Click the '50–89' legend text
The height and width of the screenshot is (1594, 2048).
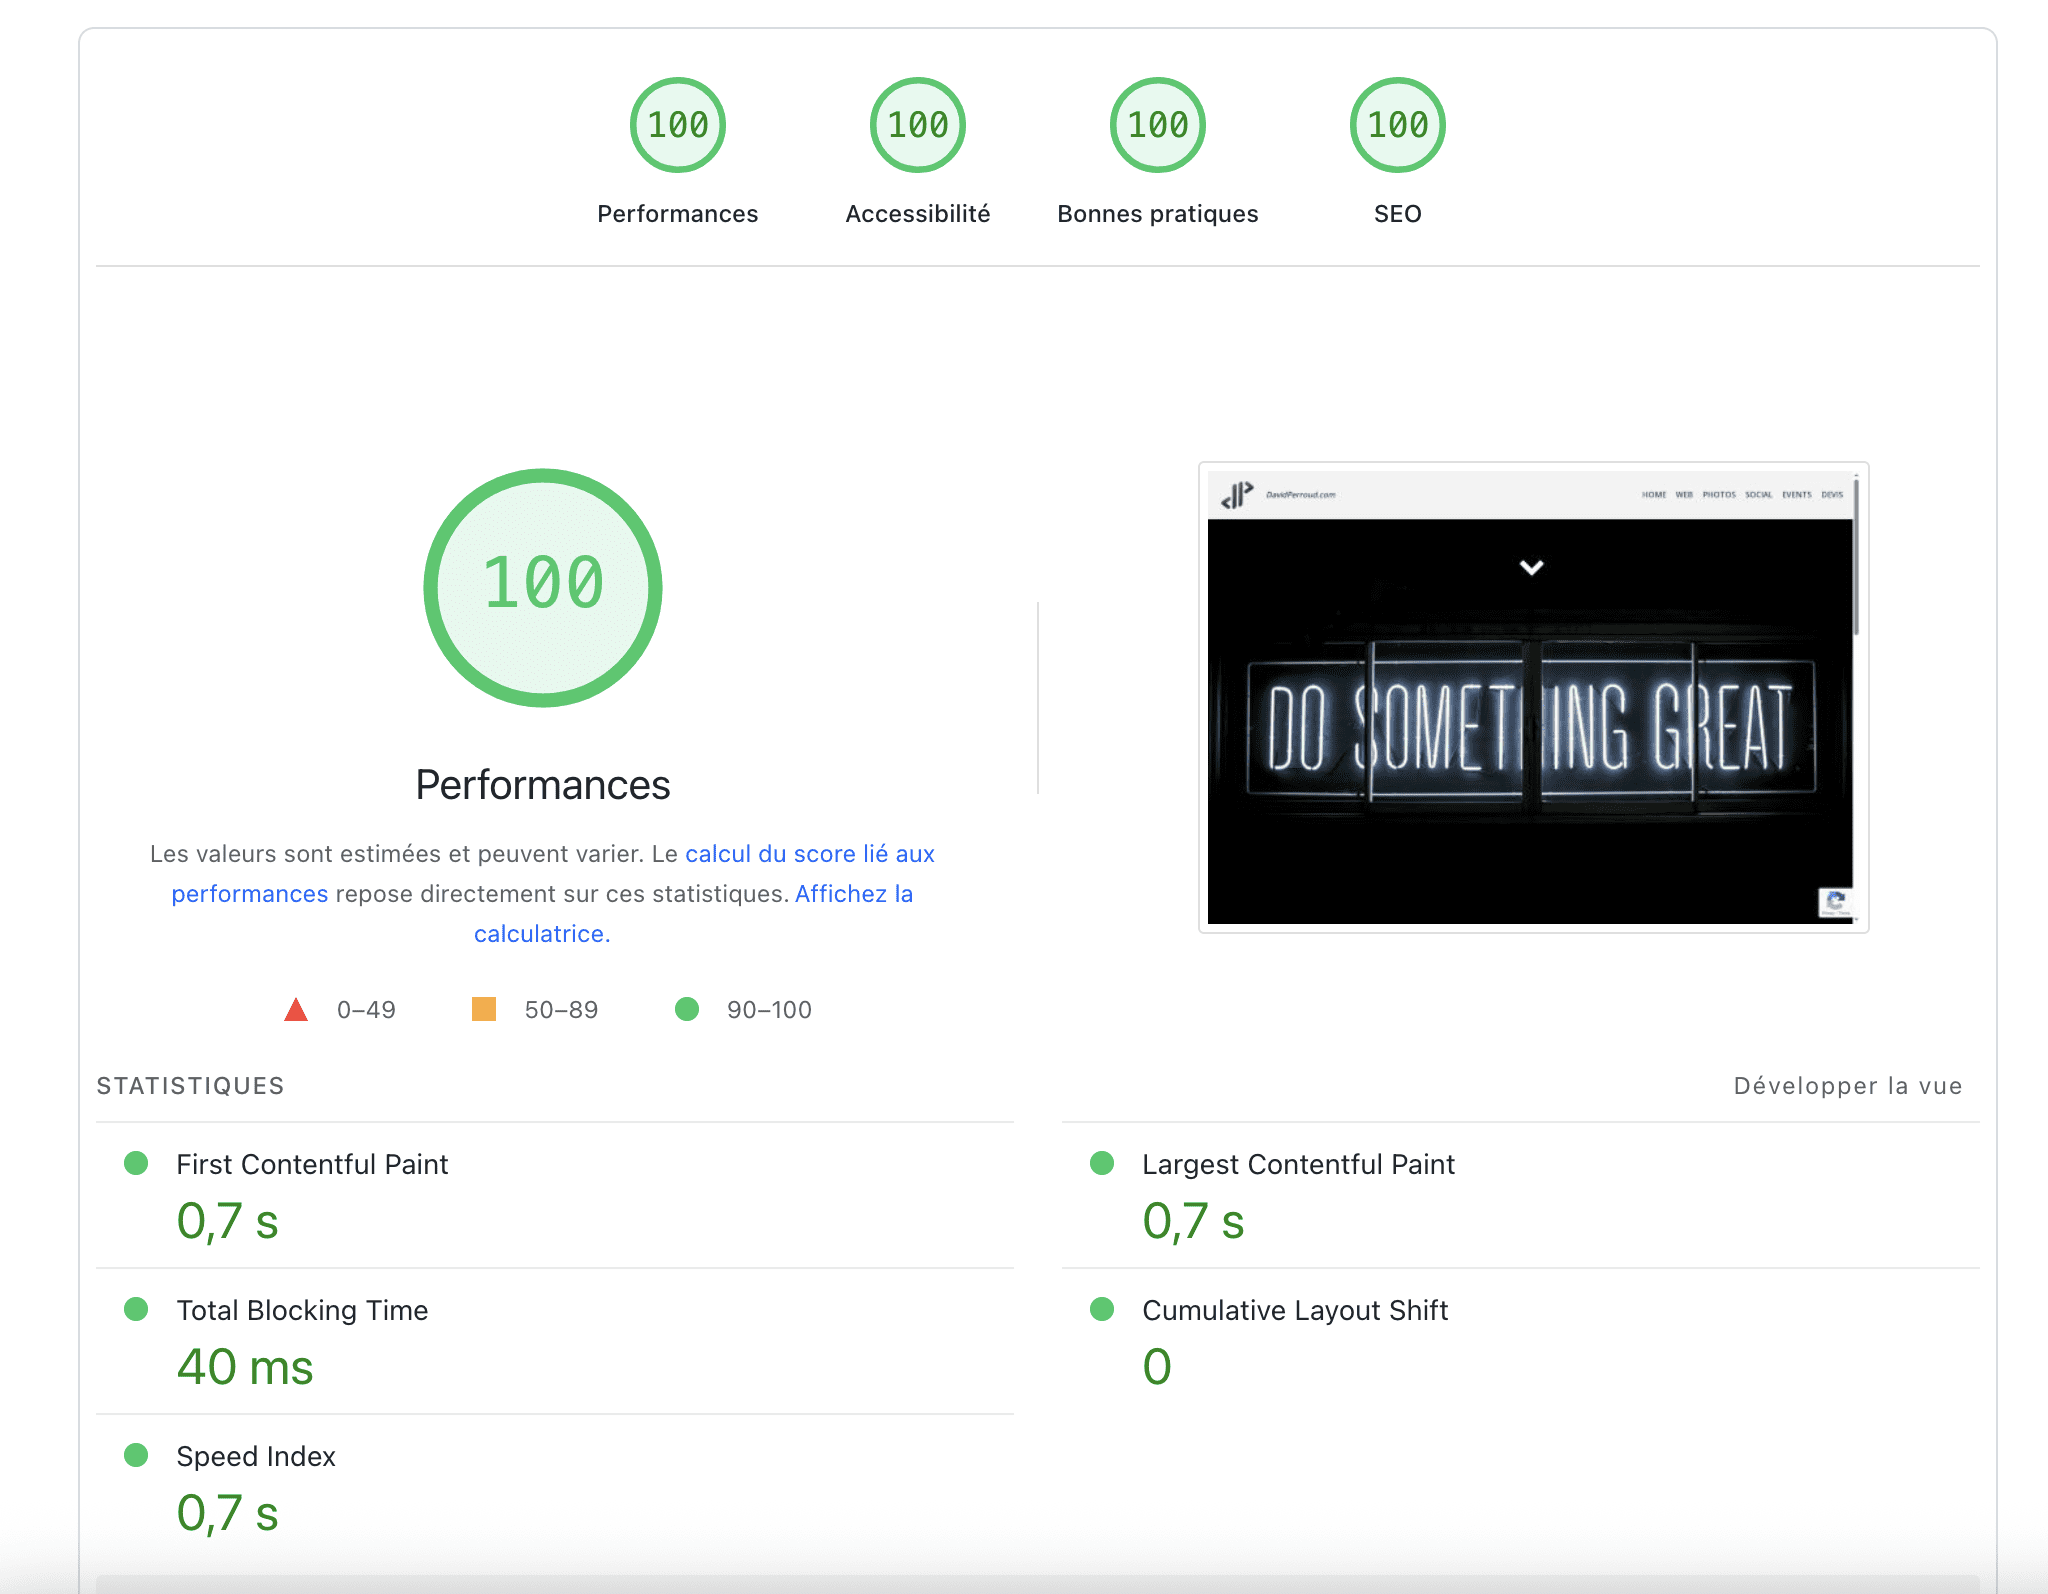click(561, 1010)
